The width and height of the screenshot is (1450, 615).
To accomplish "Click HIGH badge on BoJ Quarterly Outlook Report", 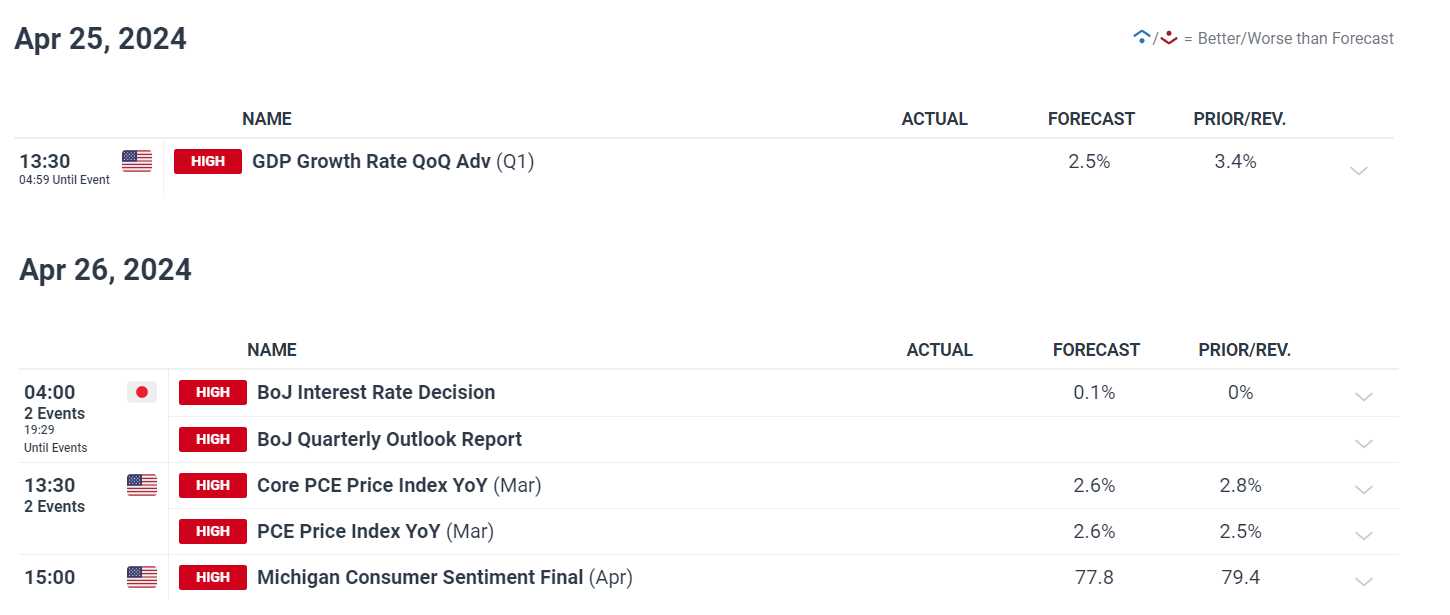I will [213, 439].
